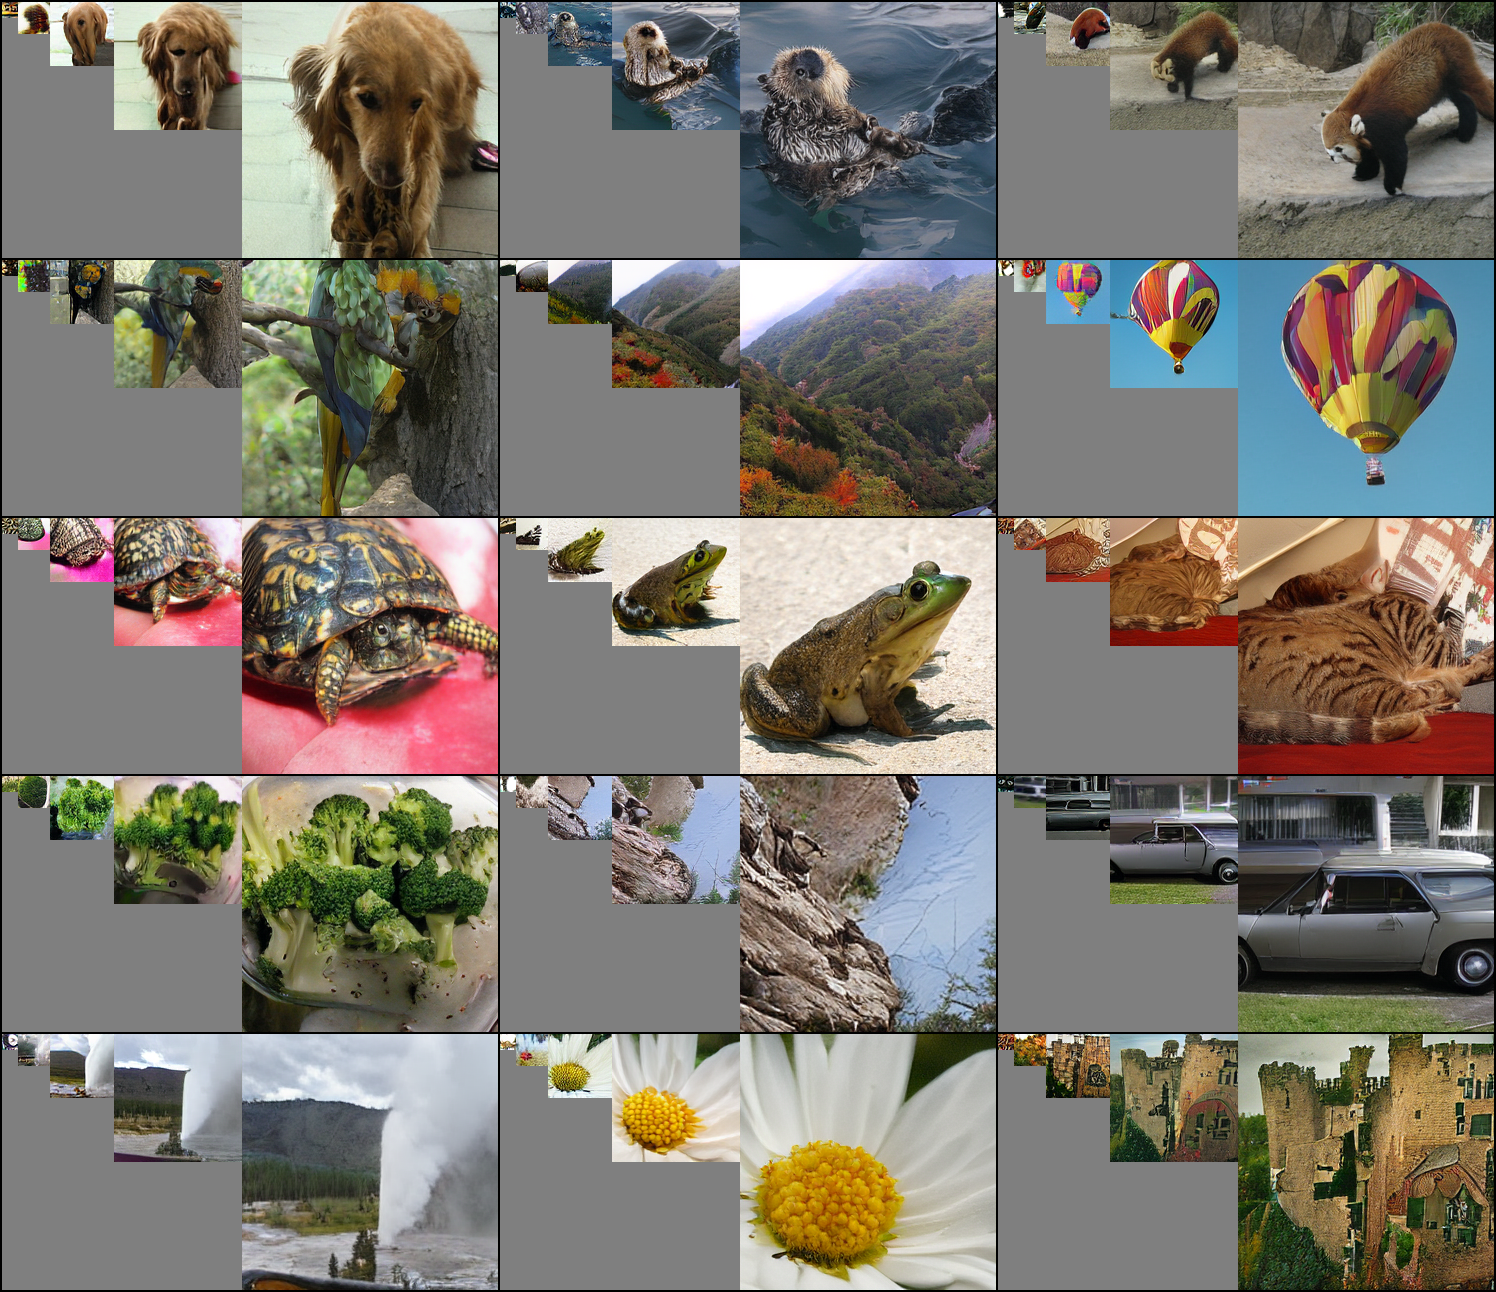1496x1292 pixels.
Task: Click the largest hot air balloon image
Action: [1366, 388]
